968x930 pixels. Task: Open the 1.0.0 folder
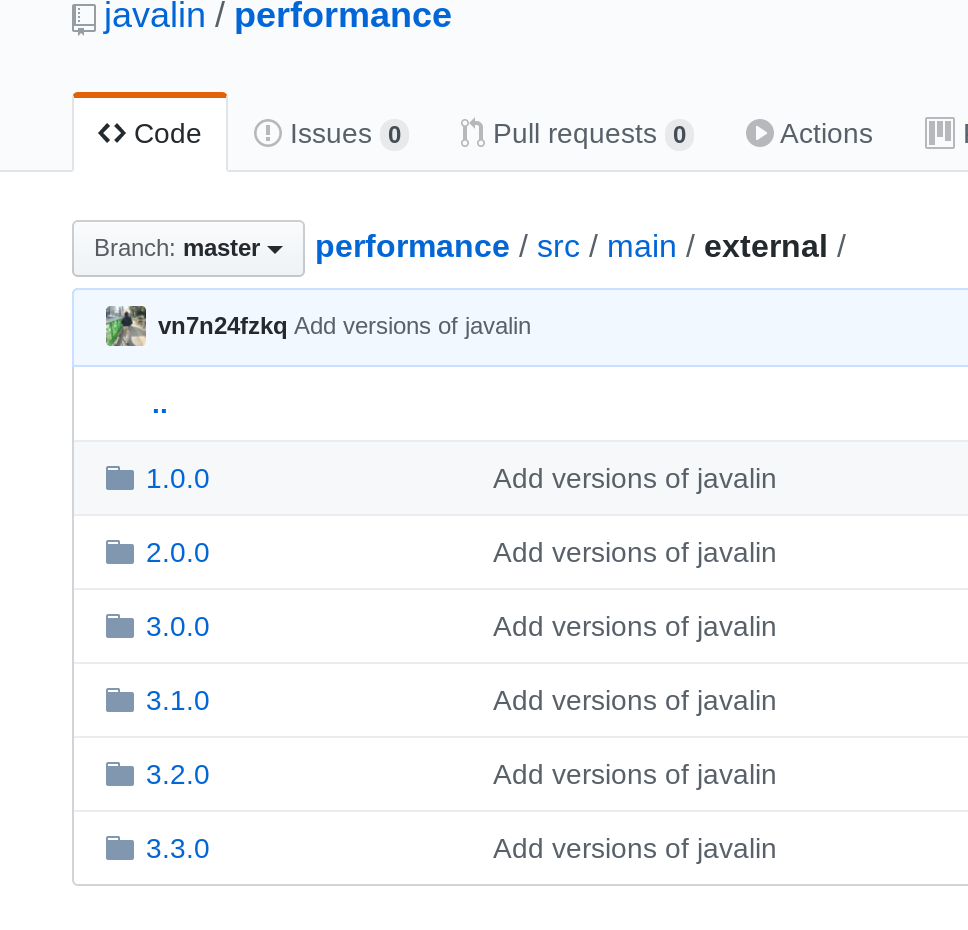pos(178,479)
